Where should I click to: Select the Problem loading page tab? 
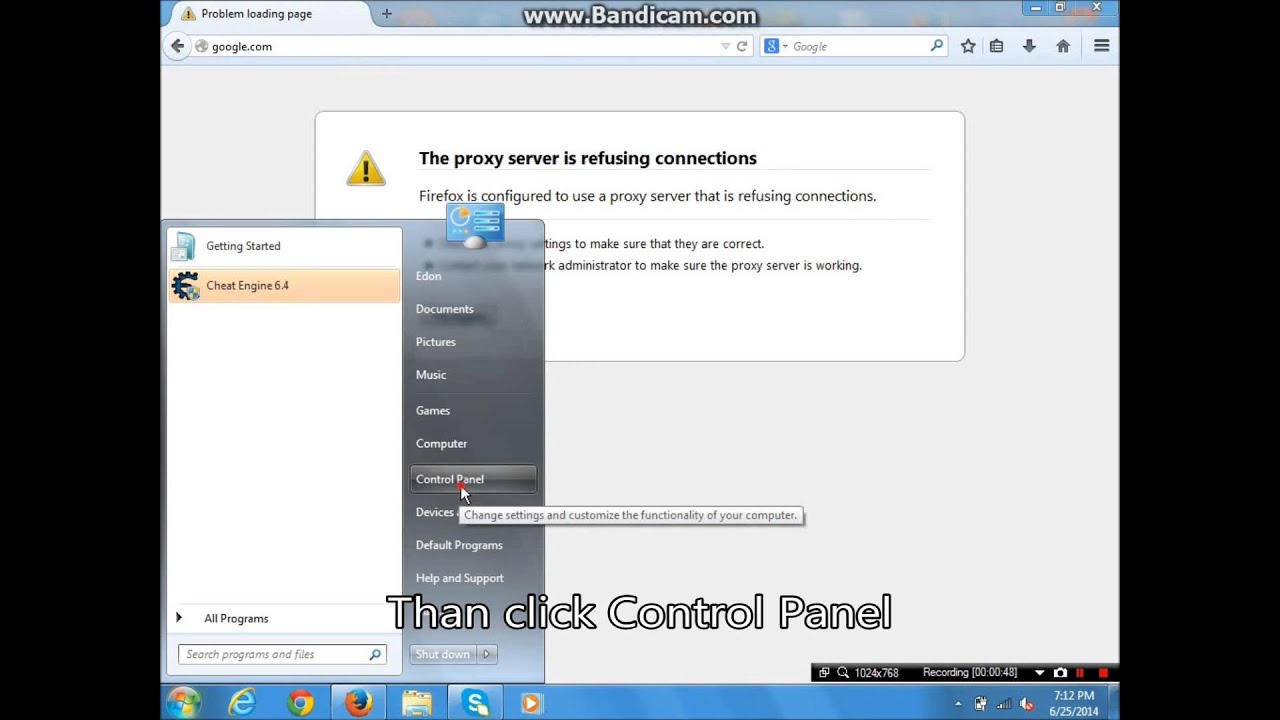[267, 14]
